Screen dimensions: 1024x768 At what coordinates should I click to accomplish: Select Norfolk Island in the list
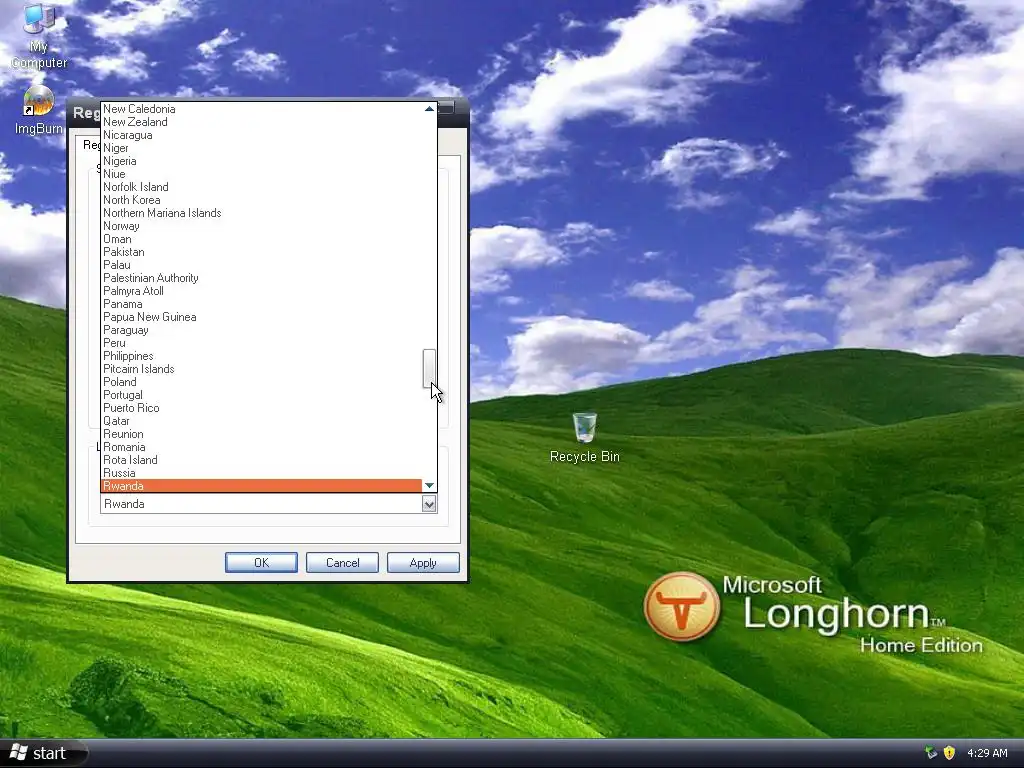click(261, 187)
